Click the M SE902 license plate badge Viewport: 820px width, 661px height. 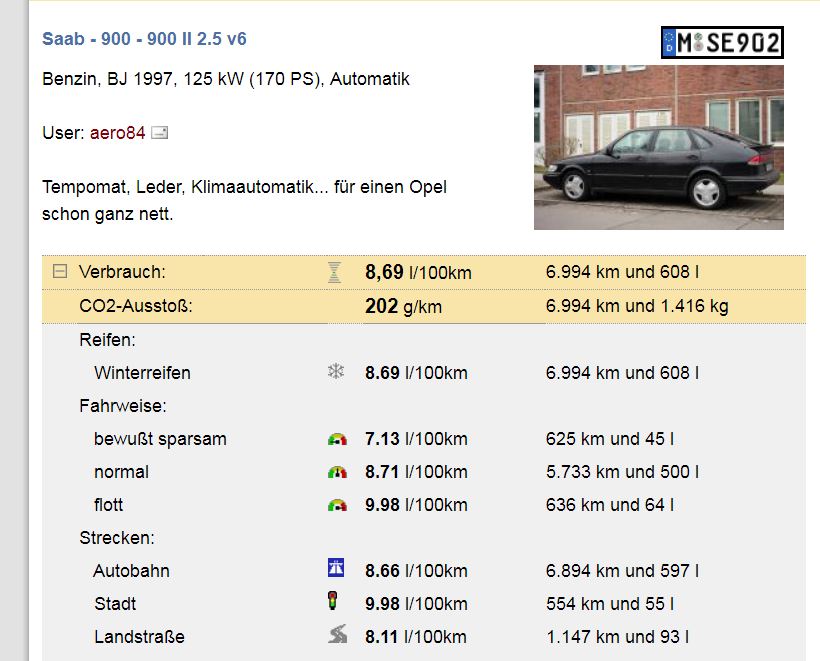tap(722, 42)
